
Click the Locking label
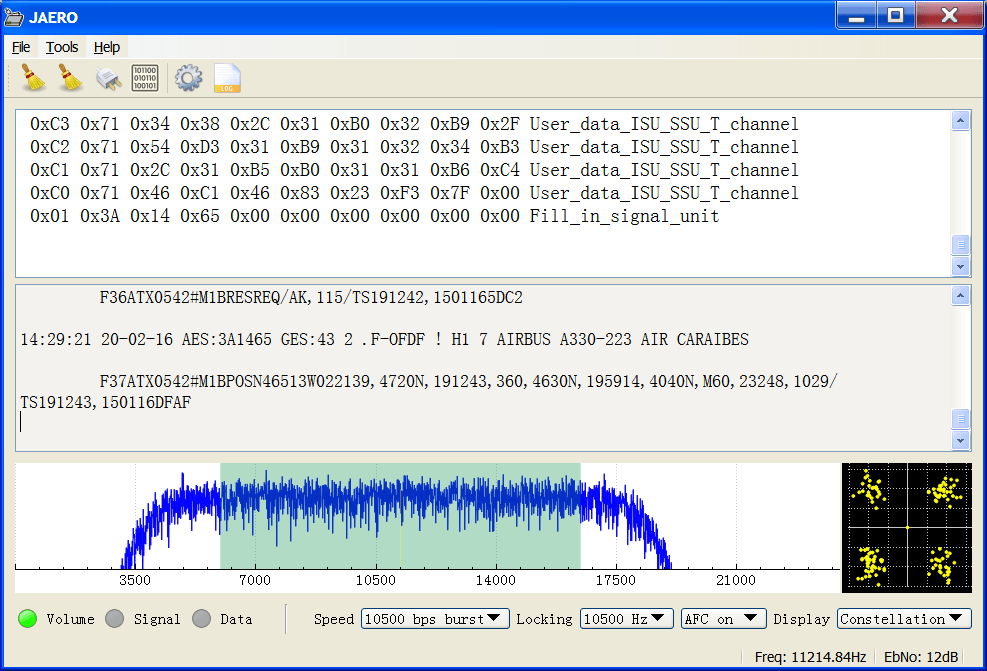544,619
